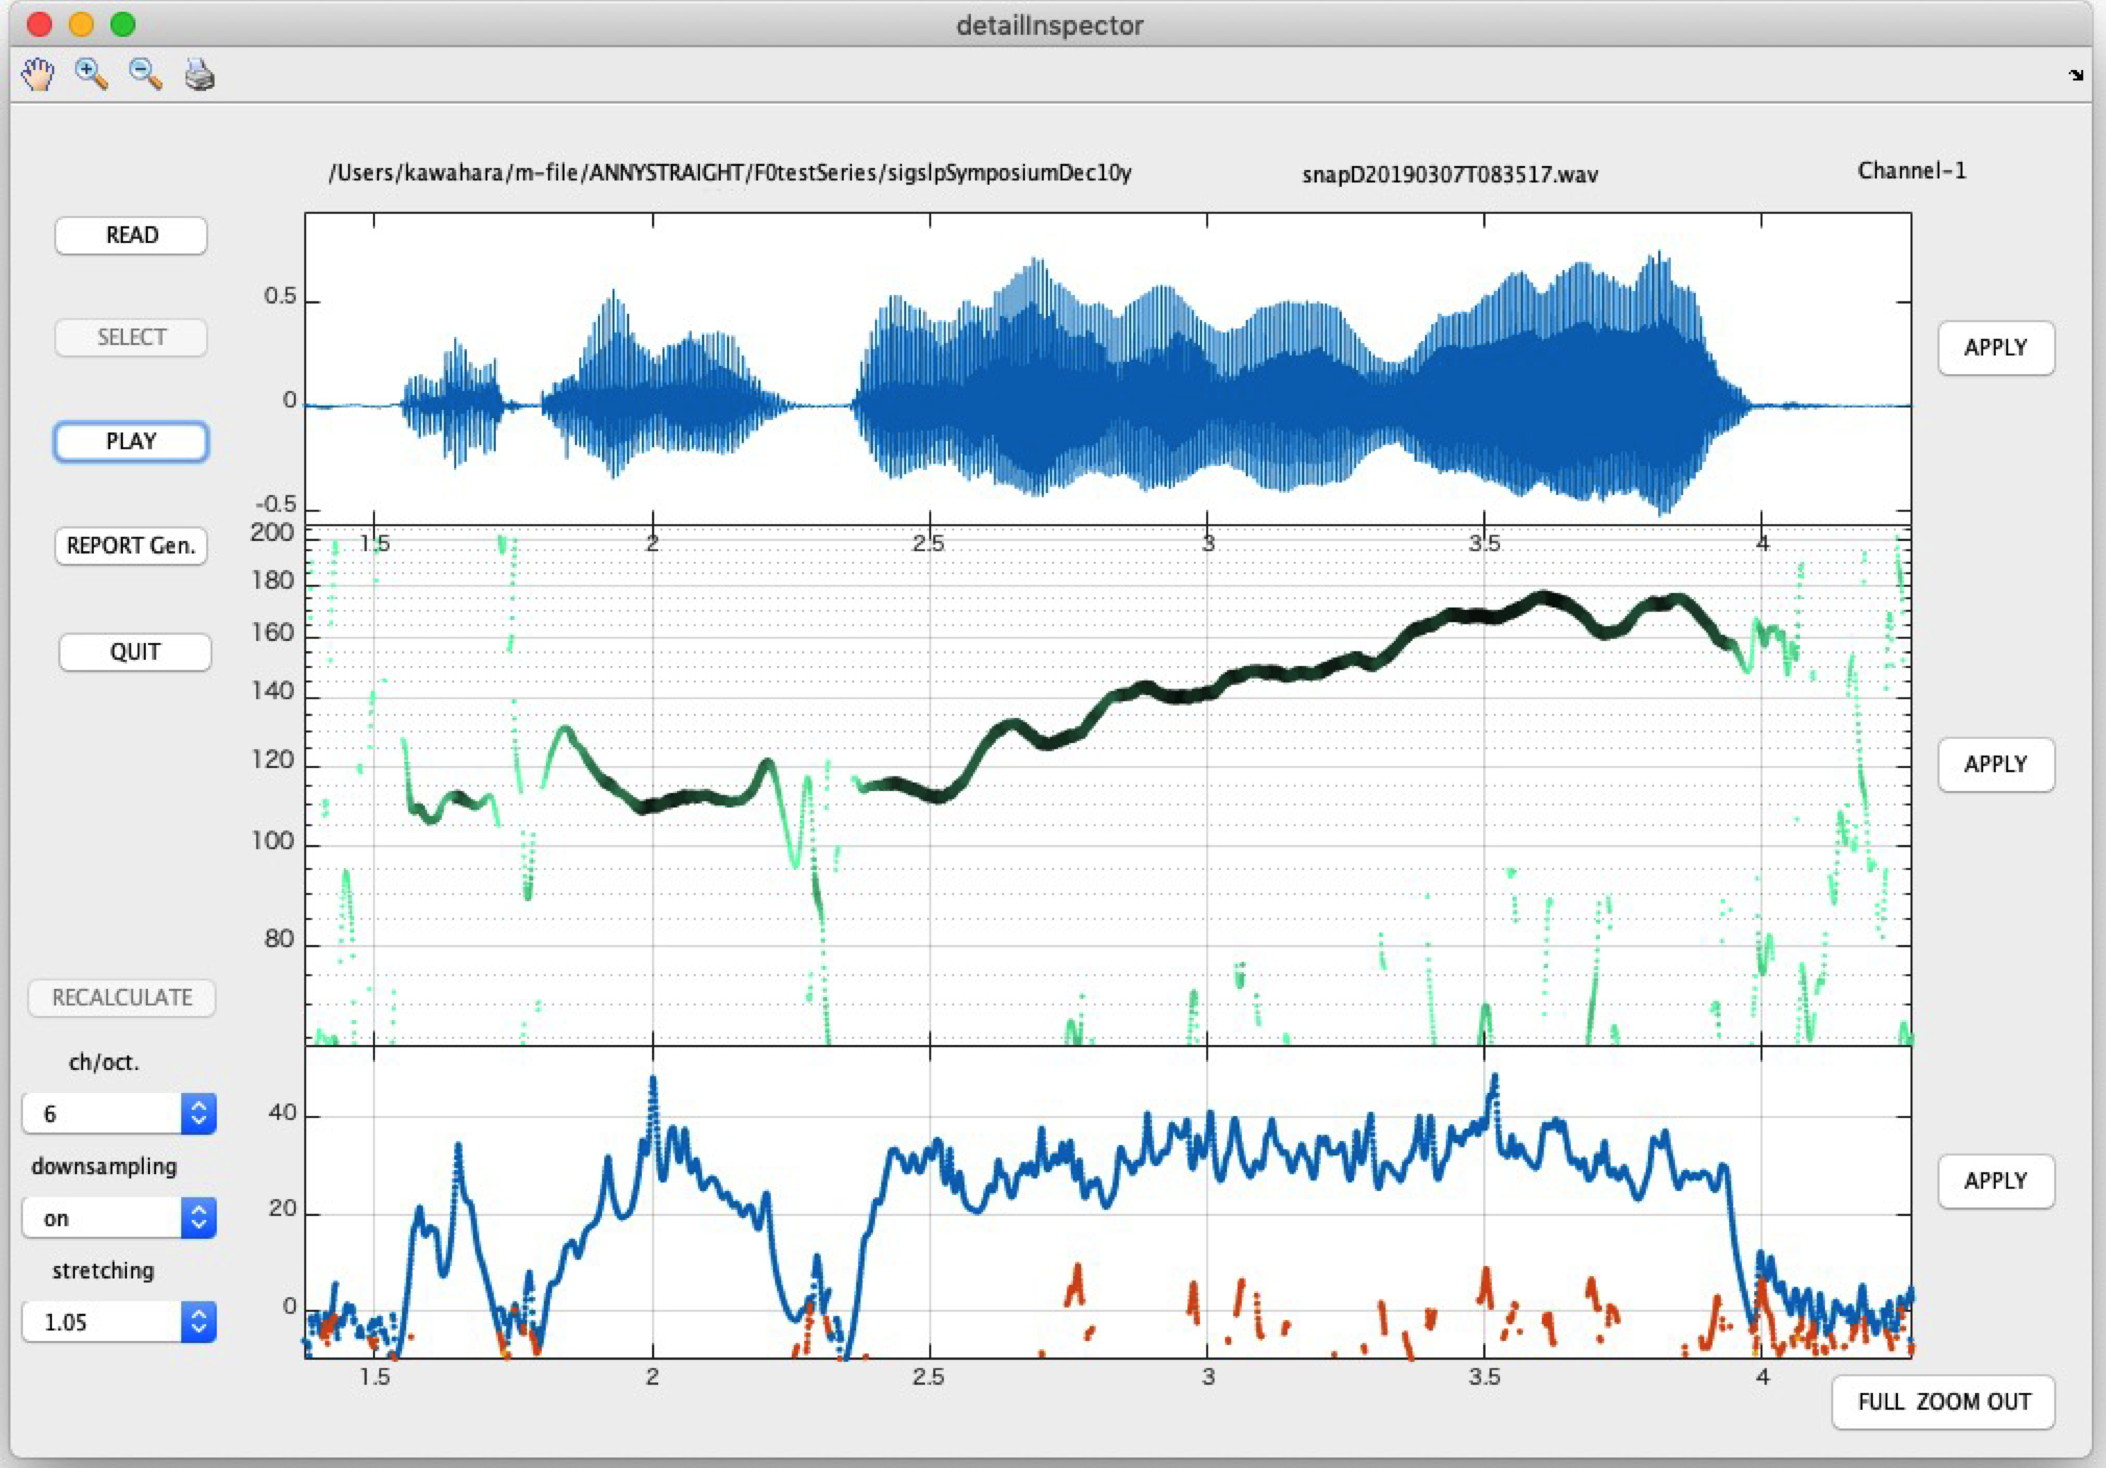The image size is (2106, 1468).
Task: Open the stretching dropdown showing 1.05
Action: click(119, 1321)
